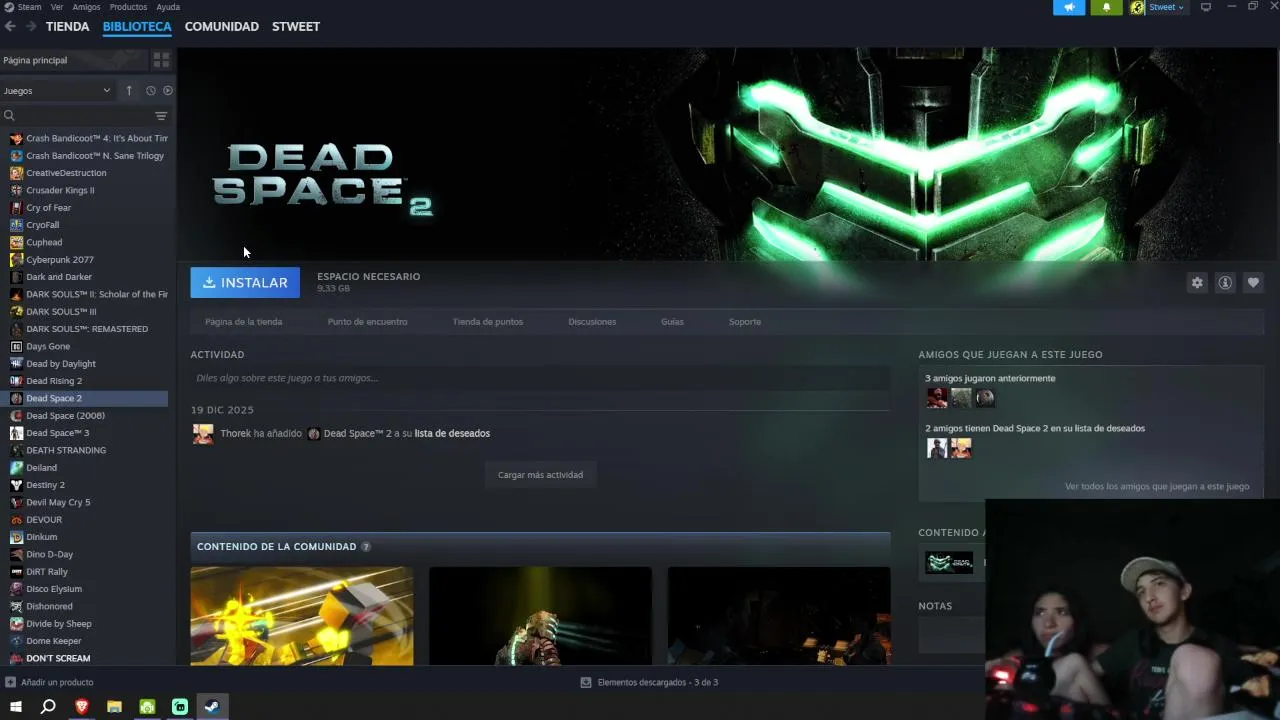Click the library search input field
The image size is (1280, 720).
[x=84, y=116]
